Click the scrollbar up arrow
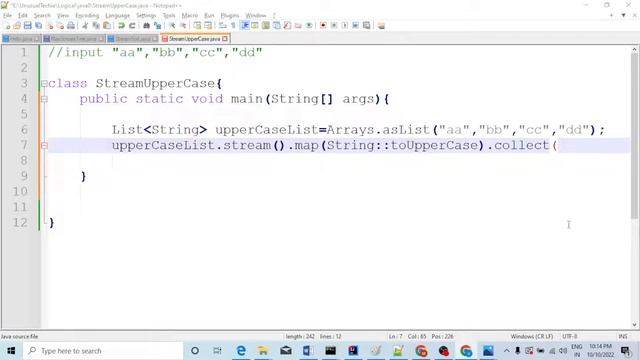 (x=634, y=50)
